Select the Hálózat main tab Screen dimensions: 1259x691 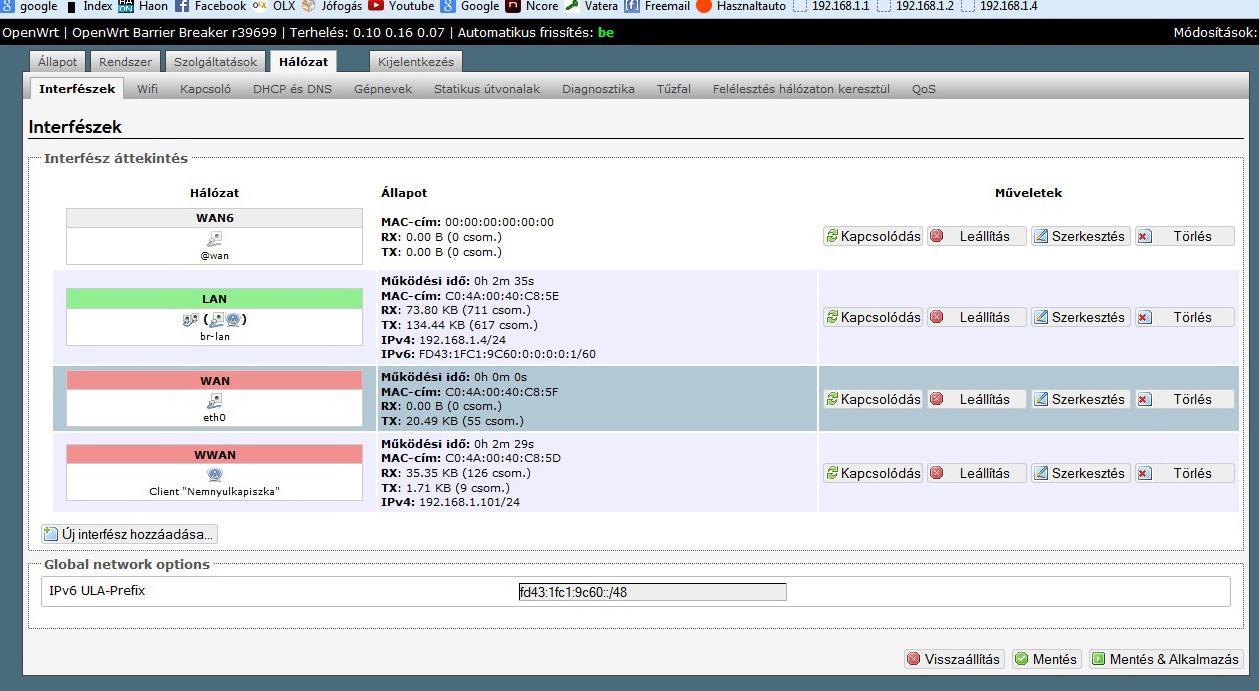pyautogui.click(x=303, y=62)
